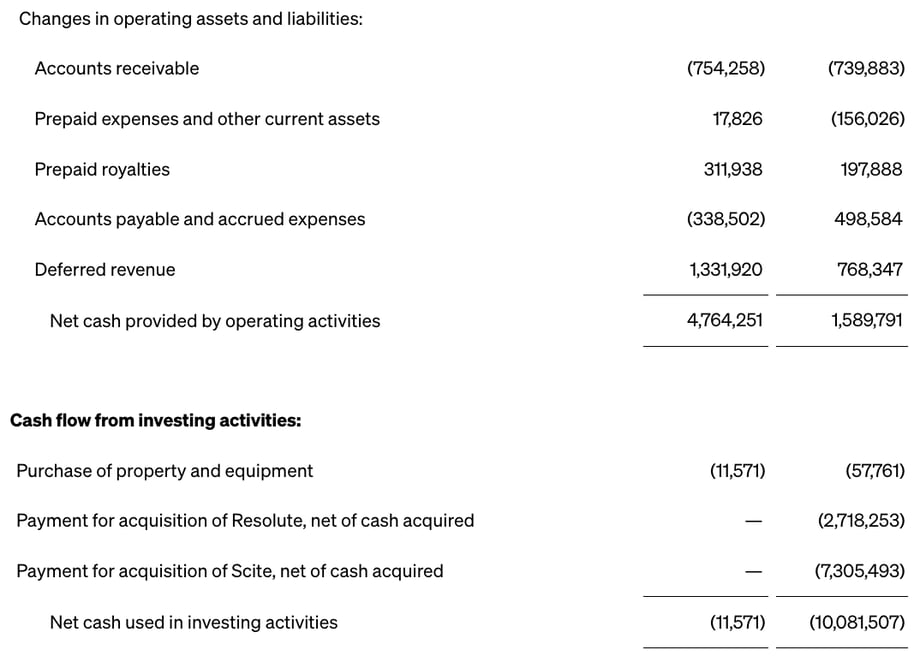Select "Prepaid expenses and other current assets" label
Screen dimensions: 920x656
(207, 119)
